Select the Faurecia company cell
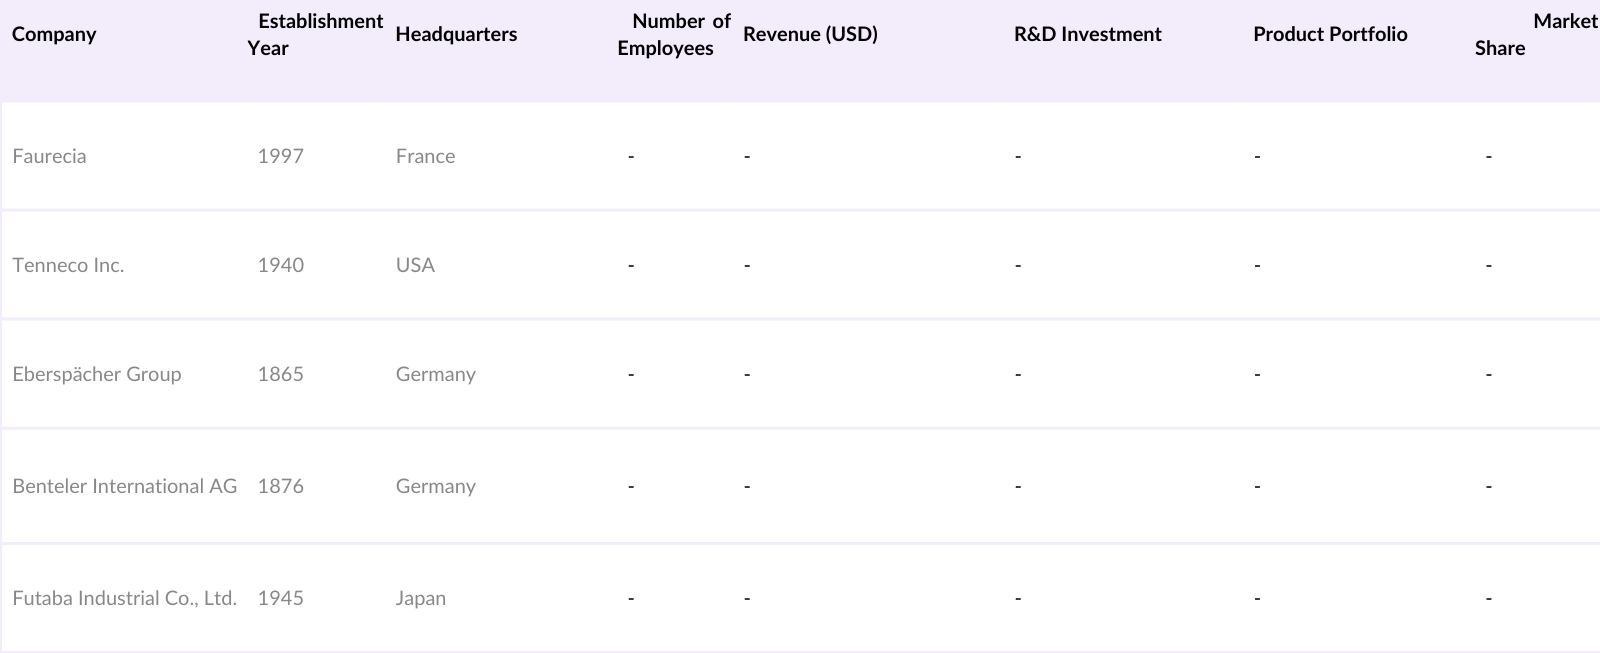Viewport: 1600px width, 653px height. (49, 156)
